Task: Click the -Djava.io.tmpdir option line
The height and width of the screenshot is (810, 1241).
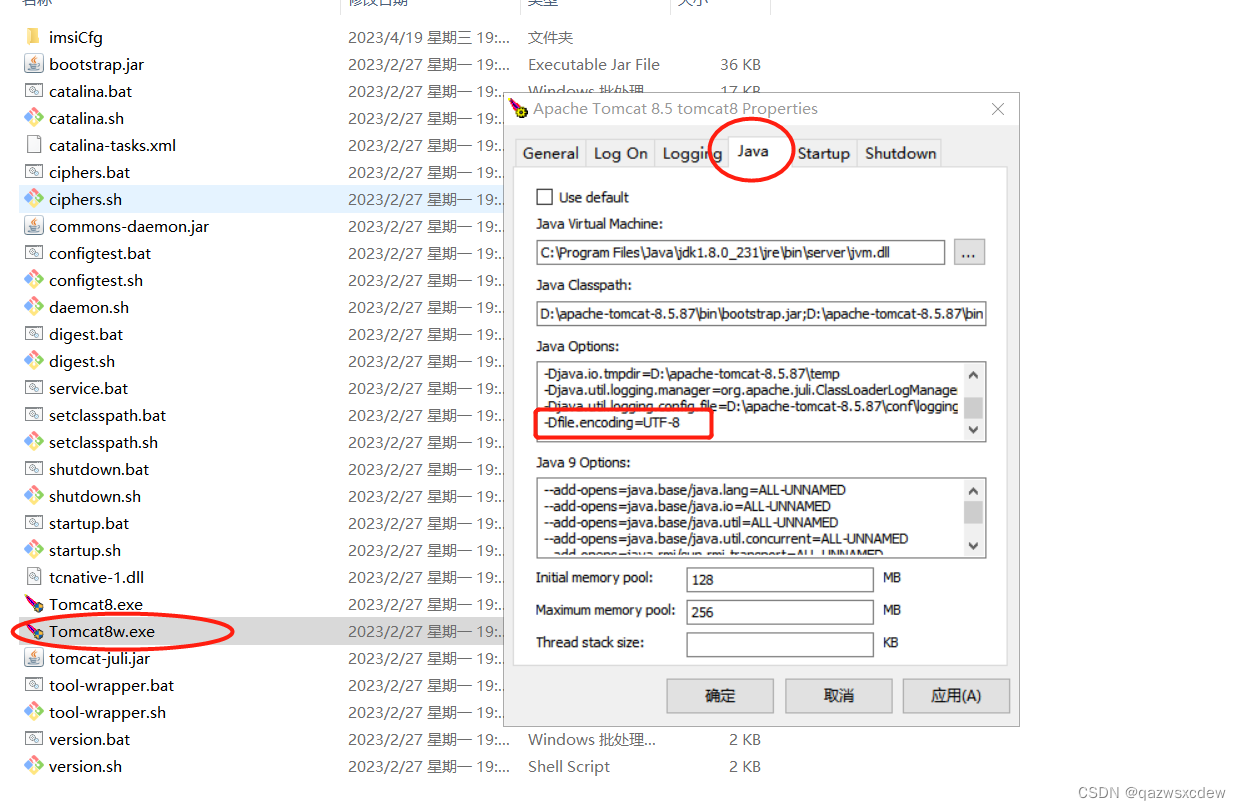Action: (691, 374)
